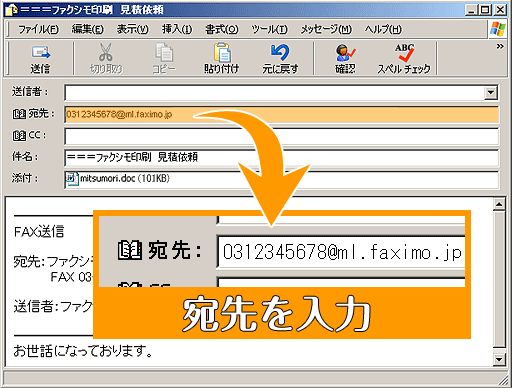The height and width of the screenshot is (388, 512).
Task: Click the resize grip in status bar corner
Action: 503,380
